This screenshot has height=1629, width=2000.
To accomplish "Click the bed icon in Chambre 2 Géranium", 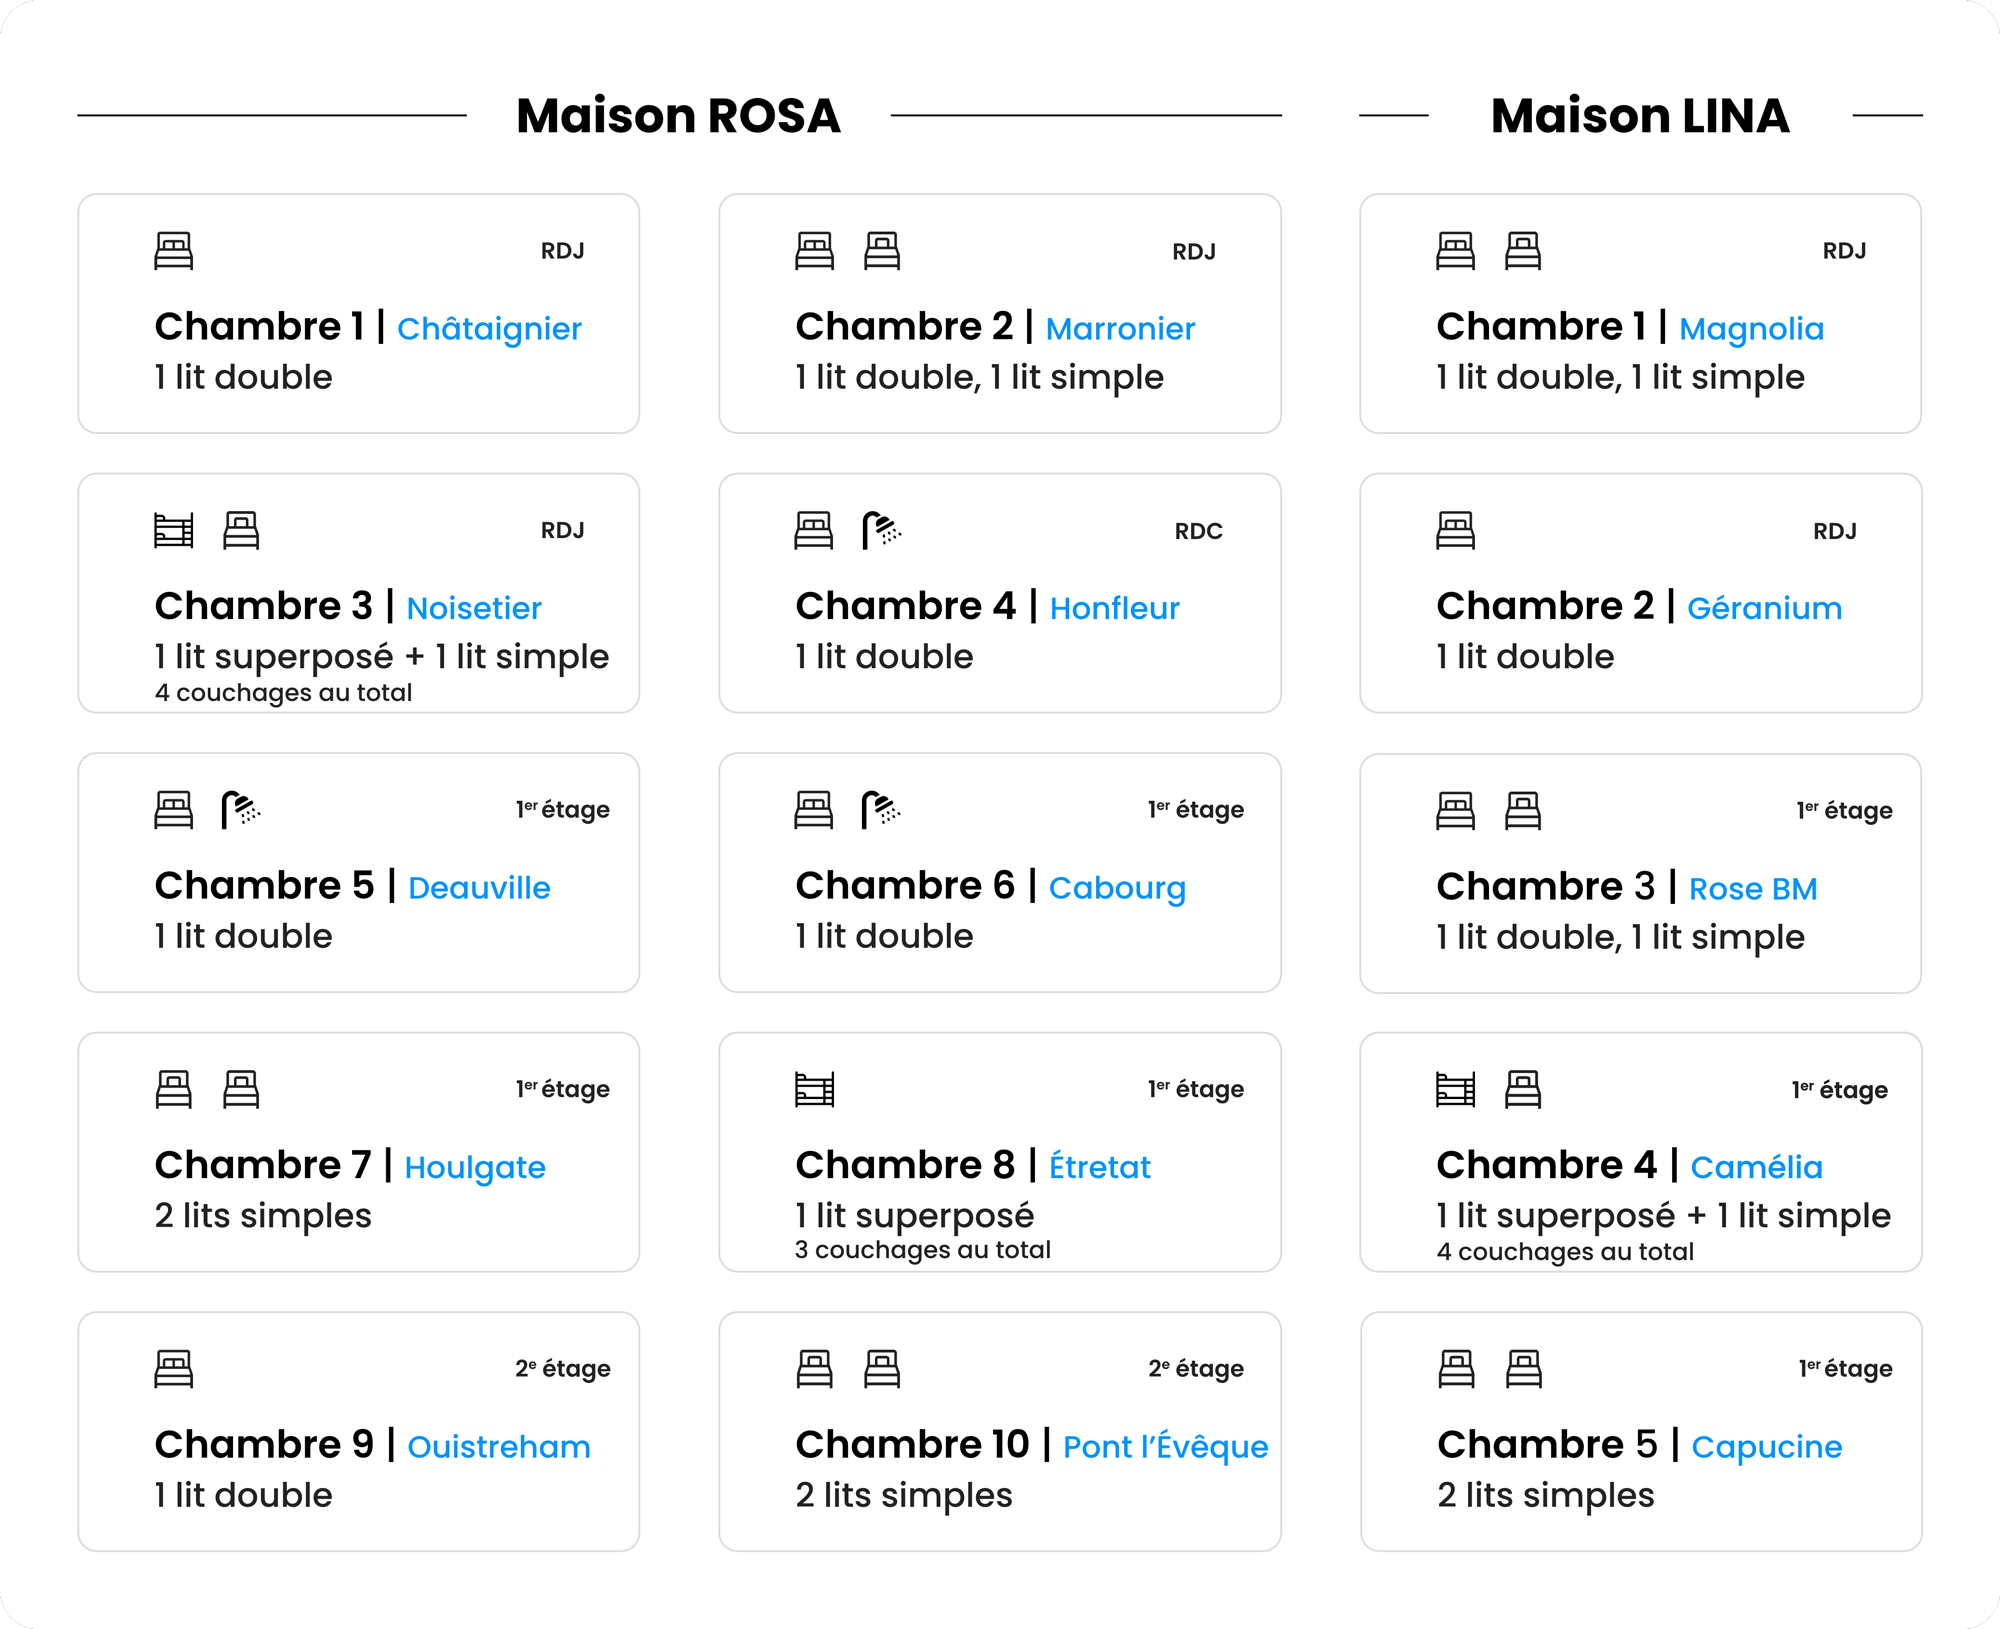I will 1455,530.
